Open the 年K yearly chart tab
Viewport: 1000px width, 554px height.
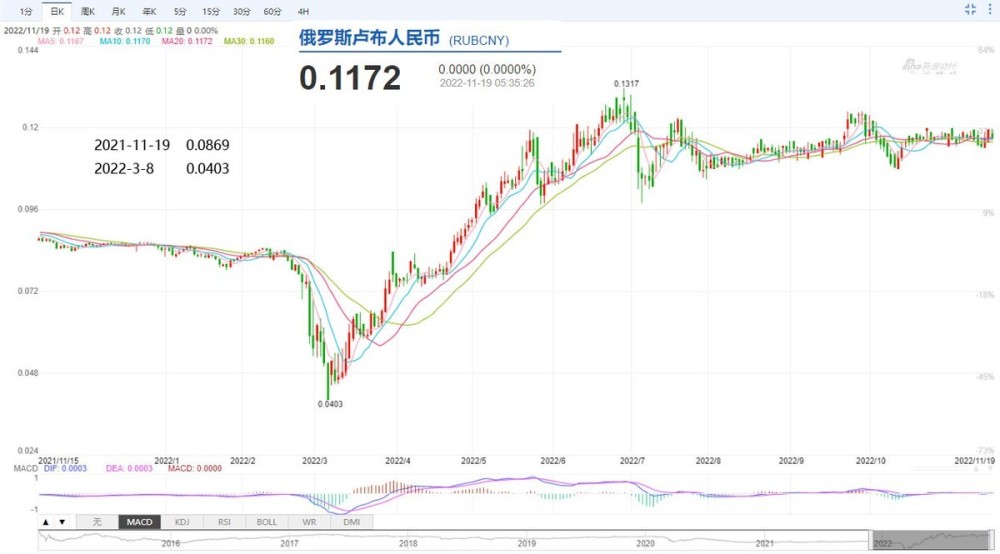[x=149, y=11]
